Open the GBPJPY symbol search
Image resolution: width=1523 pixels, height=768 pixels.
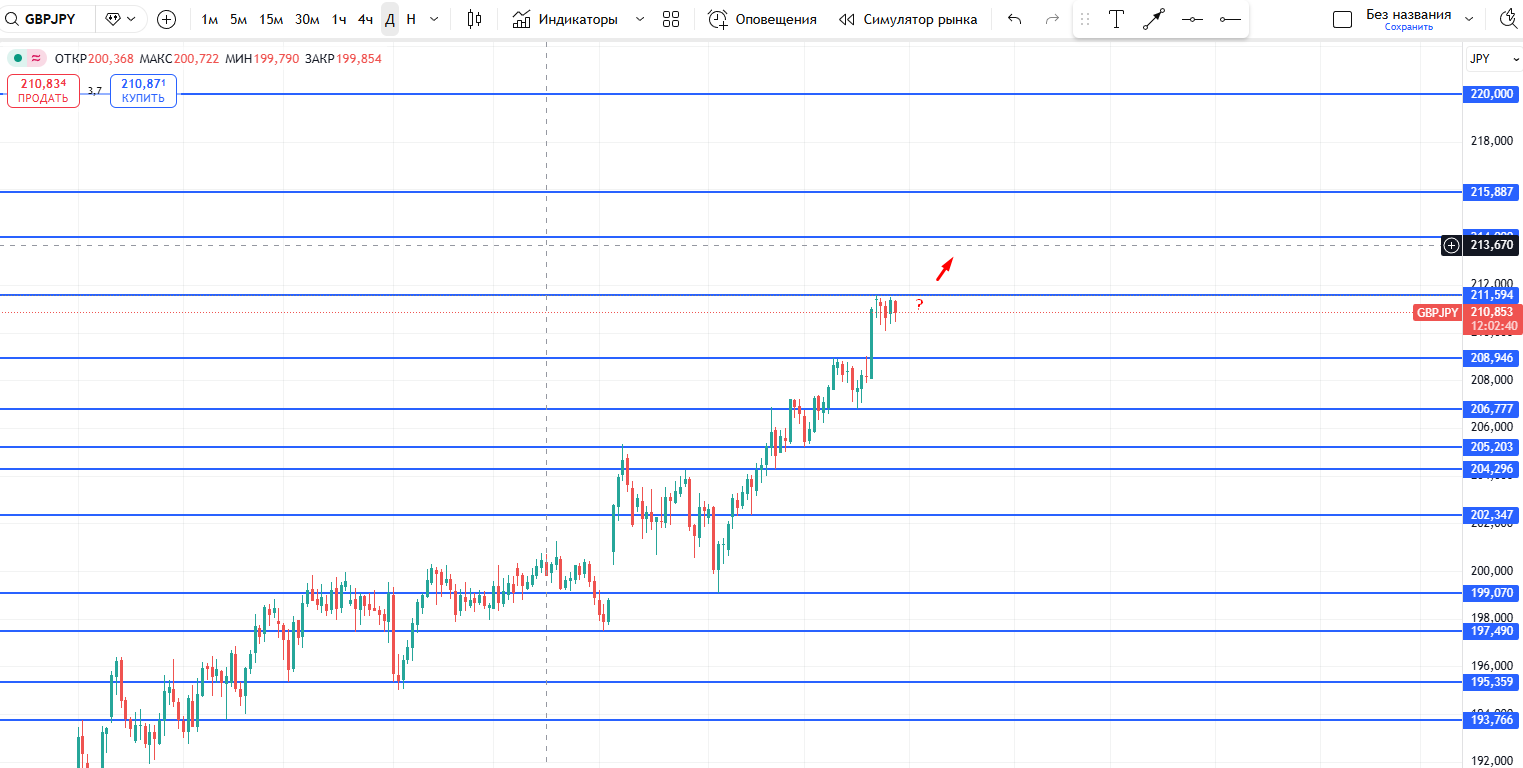point(50,19)
